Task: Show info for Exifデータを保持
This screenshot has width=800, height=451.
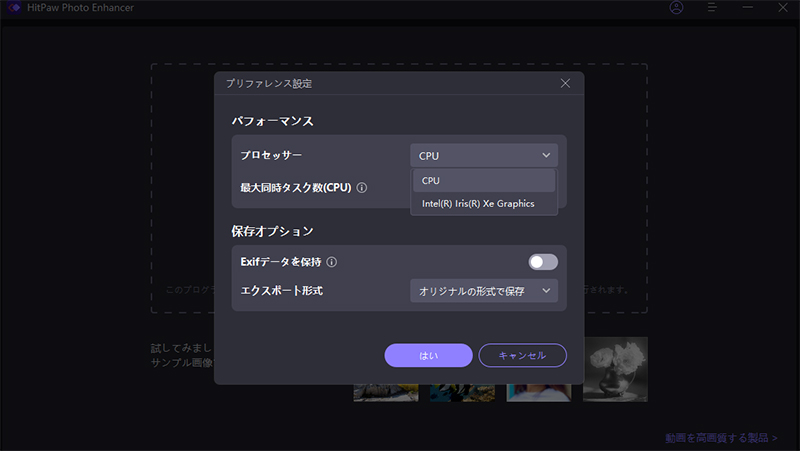Action: point(332,262)
